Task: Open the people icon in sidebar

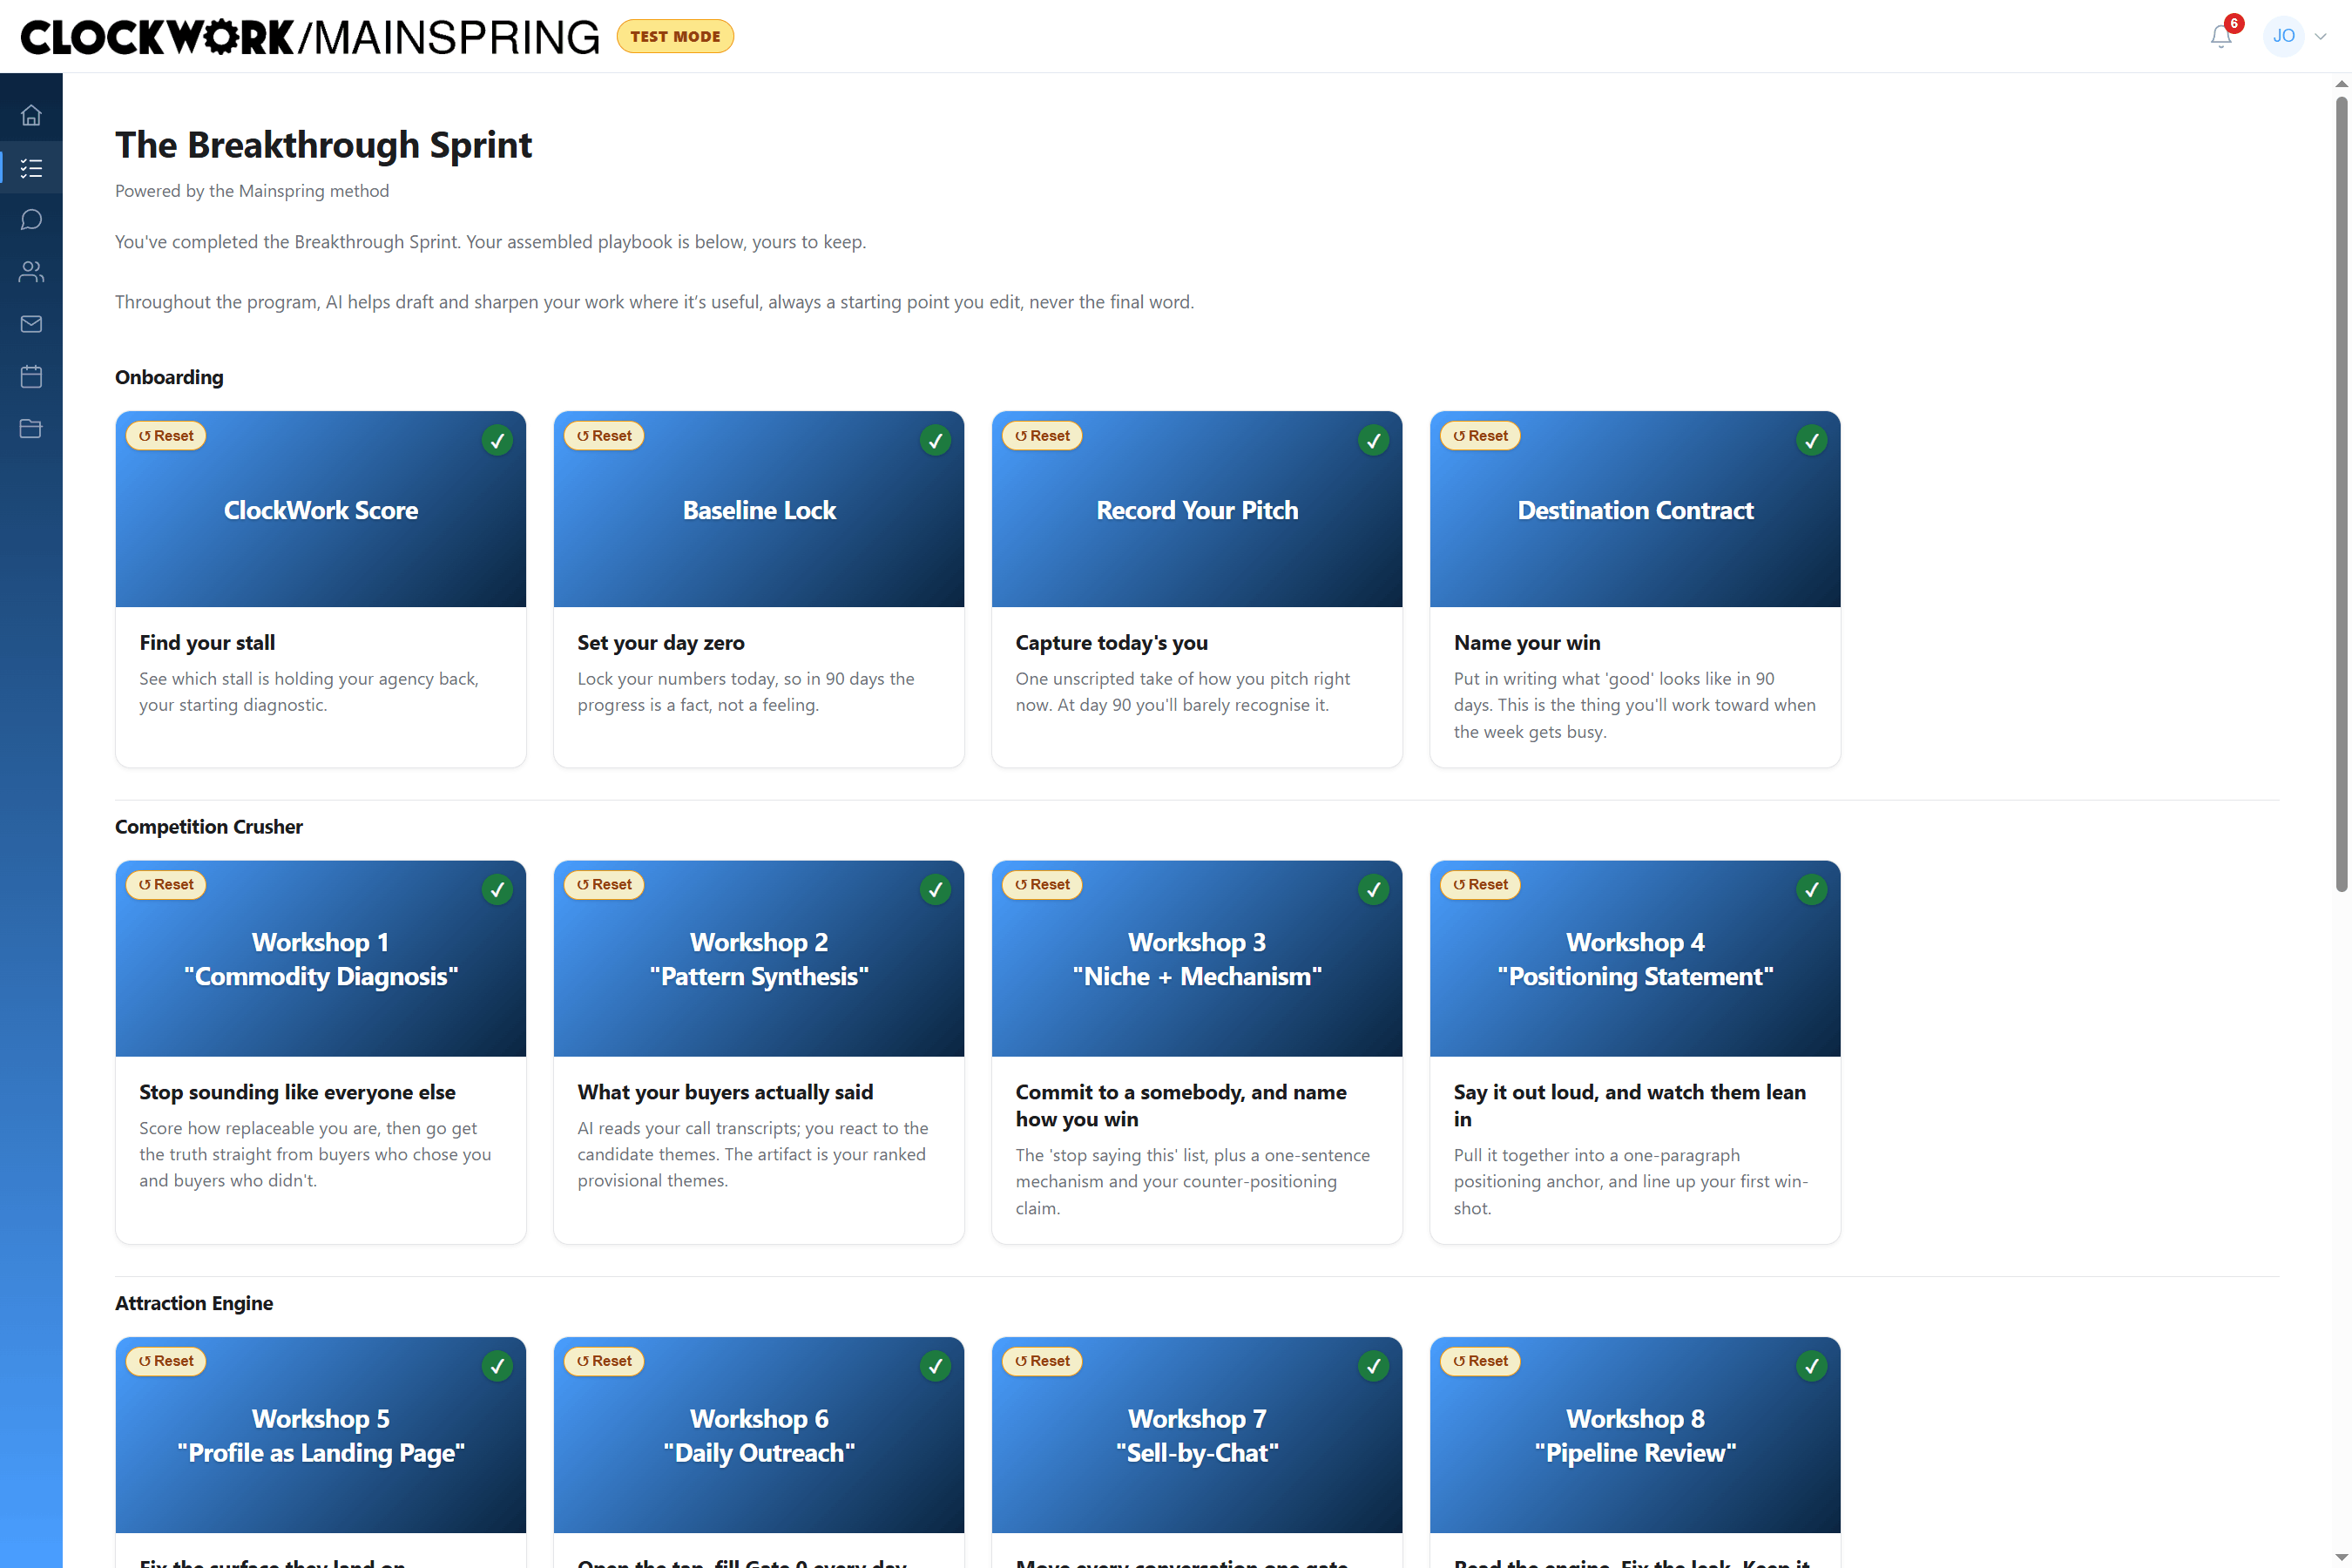Action: 31,271
